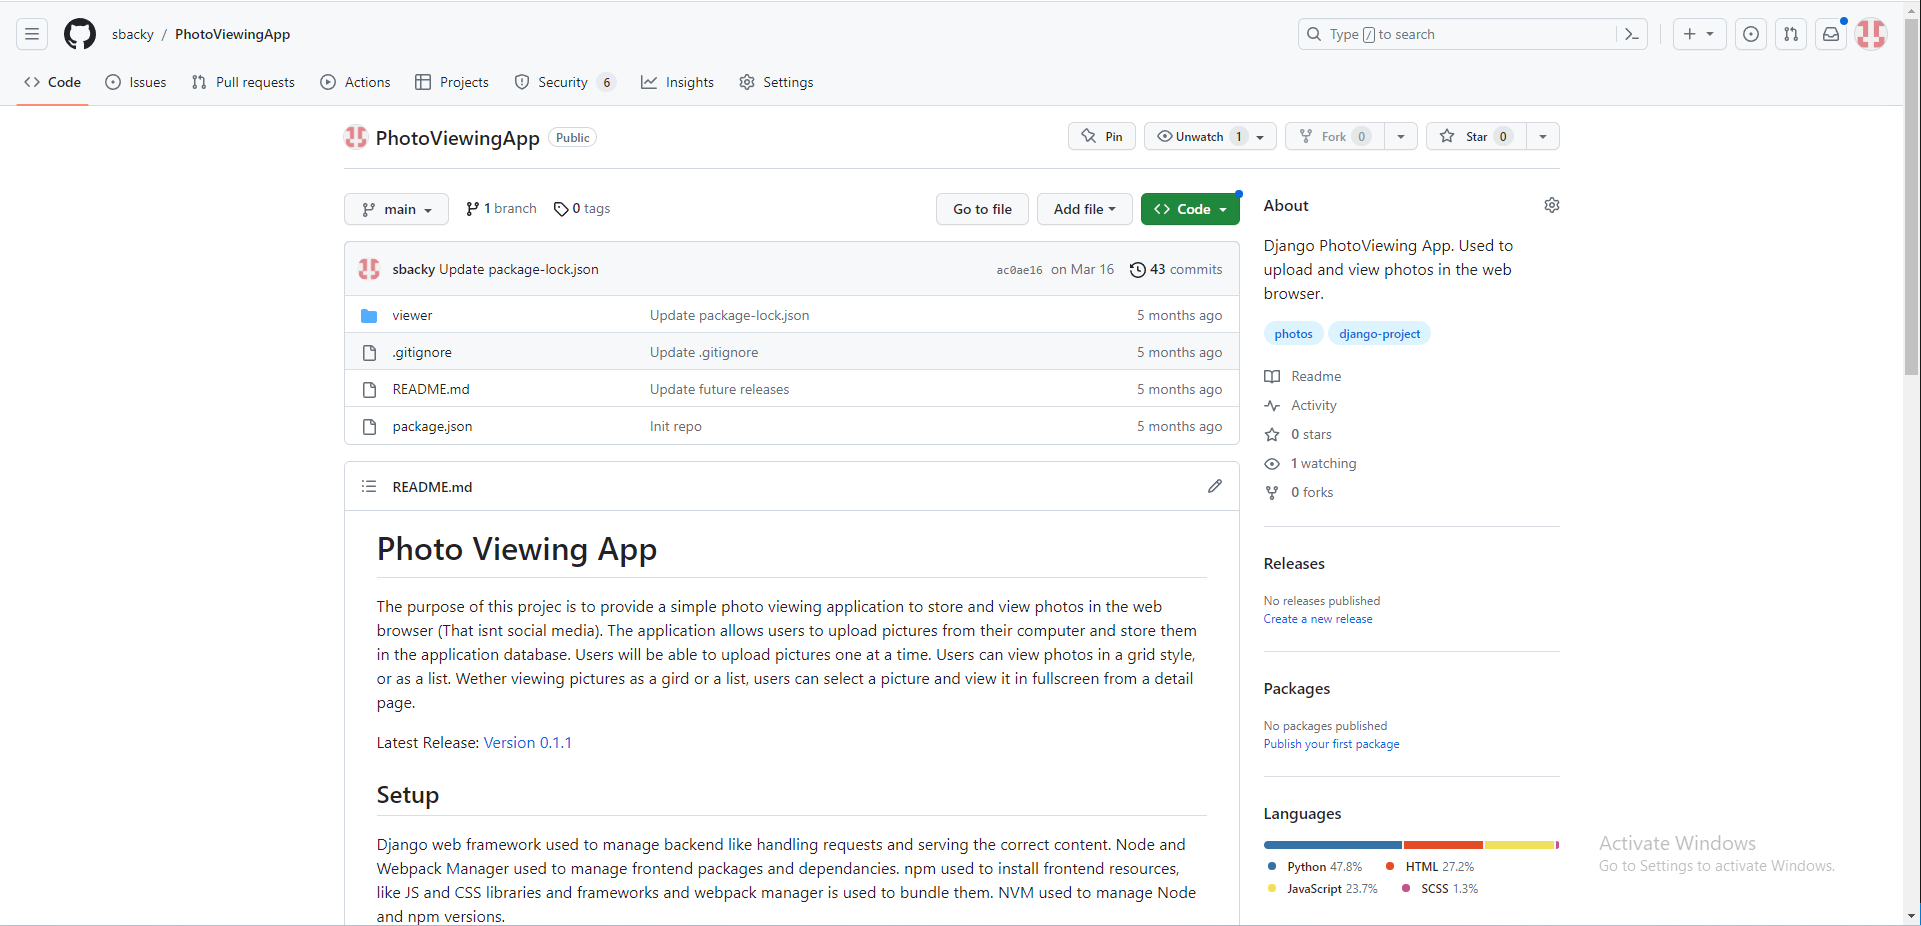Image resolution: width=1921 pixels, height=926 pixels.
Task: Click the commit history clock icon
Action: [x=1138, y=269]
